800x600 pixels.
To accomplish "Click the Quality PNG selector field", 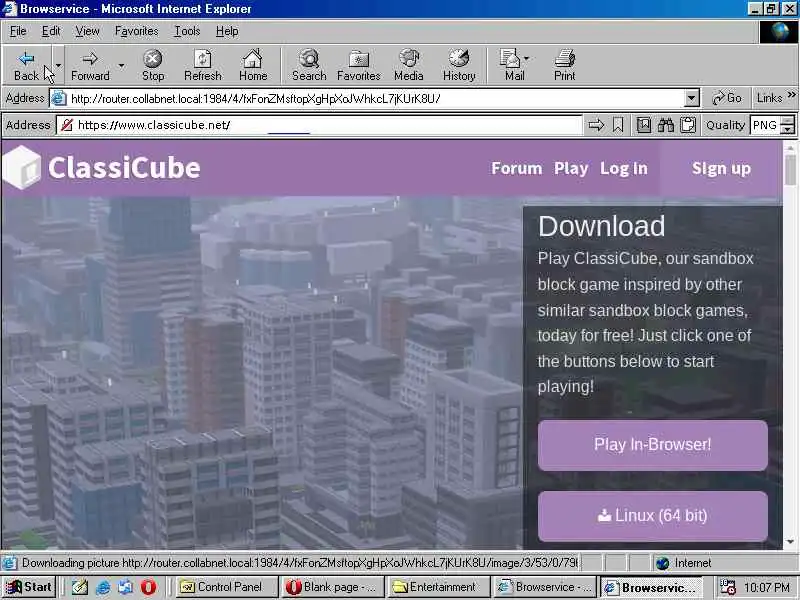I will click(x=765, y=125).
